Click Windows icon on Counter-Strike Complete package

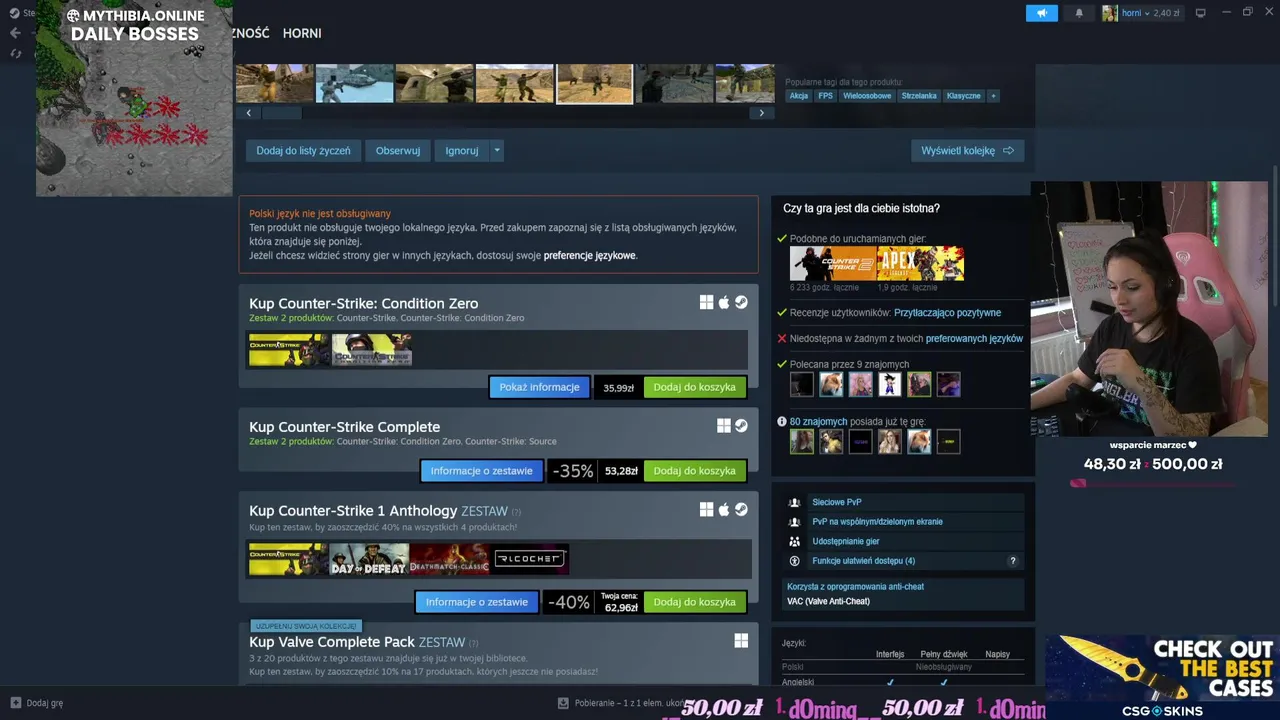click(x=724, y=425)
